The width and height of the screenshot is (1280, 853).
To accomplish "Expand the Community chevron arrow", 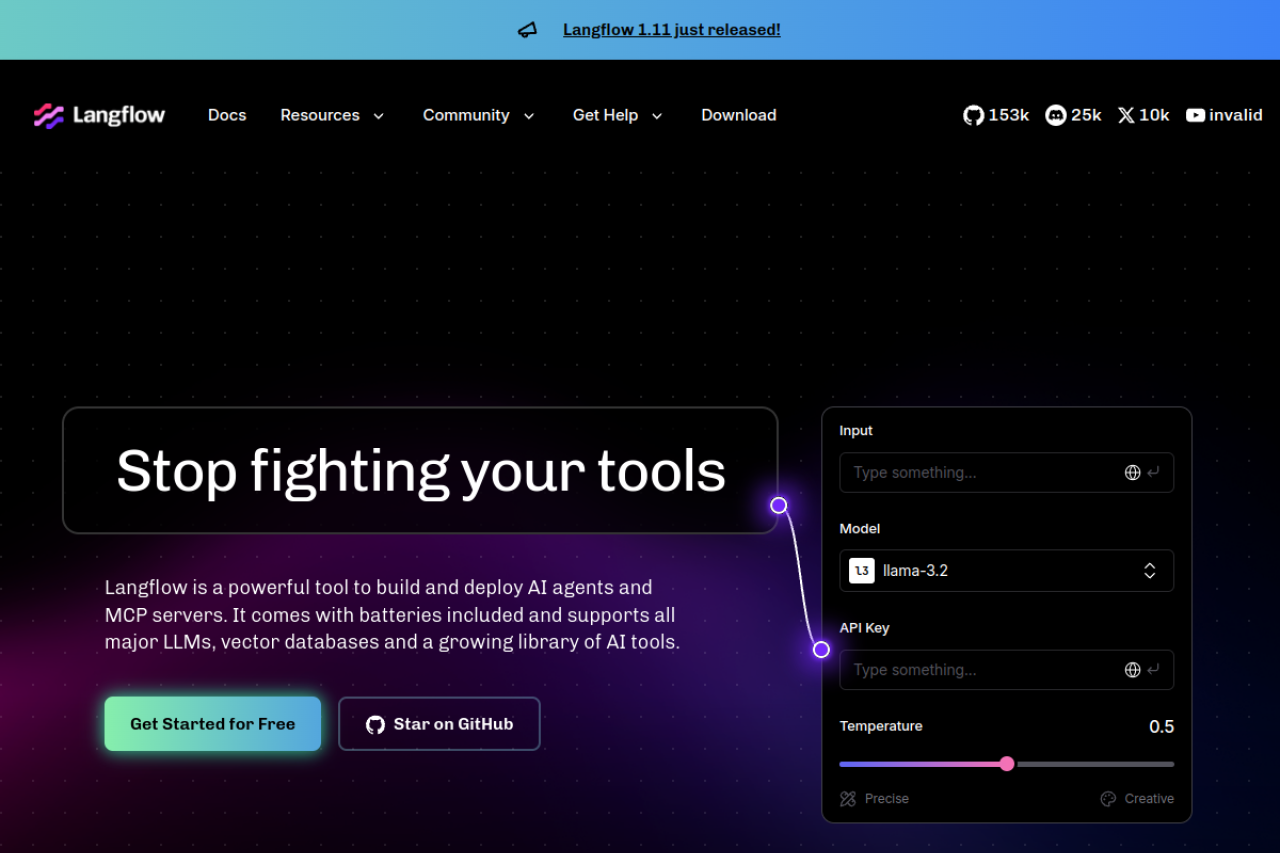I will (x=529, y=116).
